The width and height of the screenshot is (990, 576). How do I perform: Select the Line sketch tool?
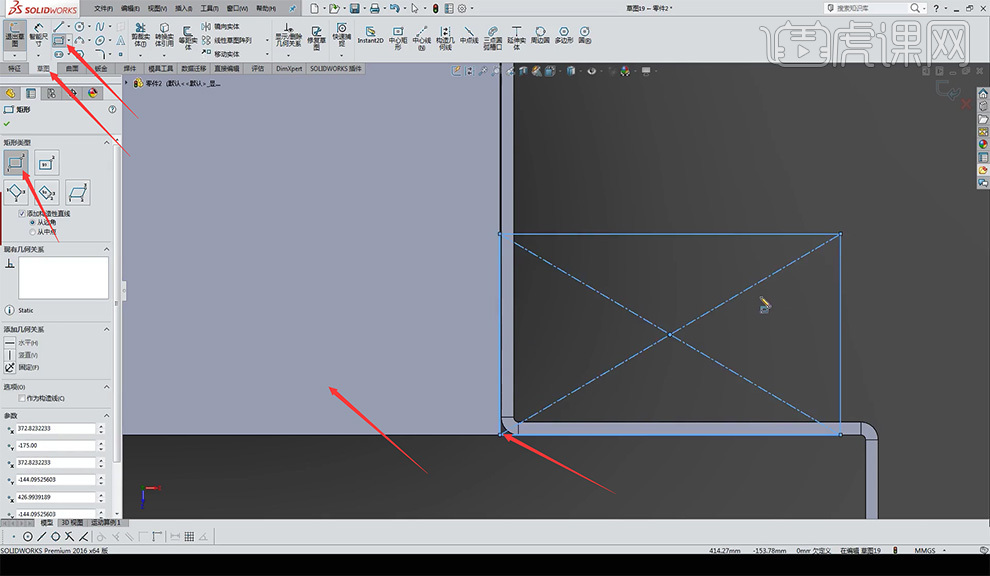click(59, 27)
